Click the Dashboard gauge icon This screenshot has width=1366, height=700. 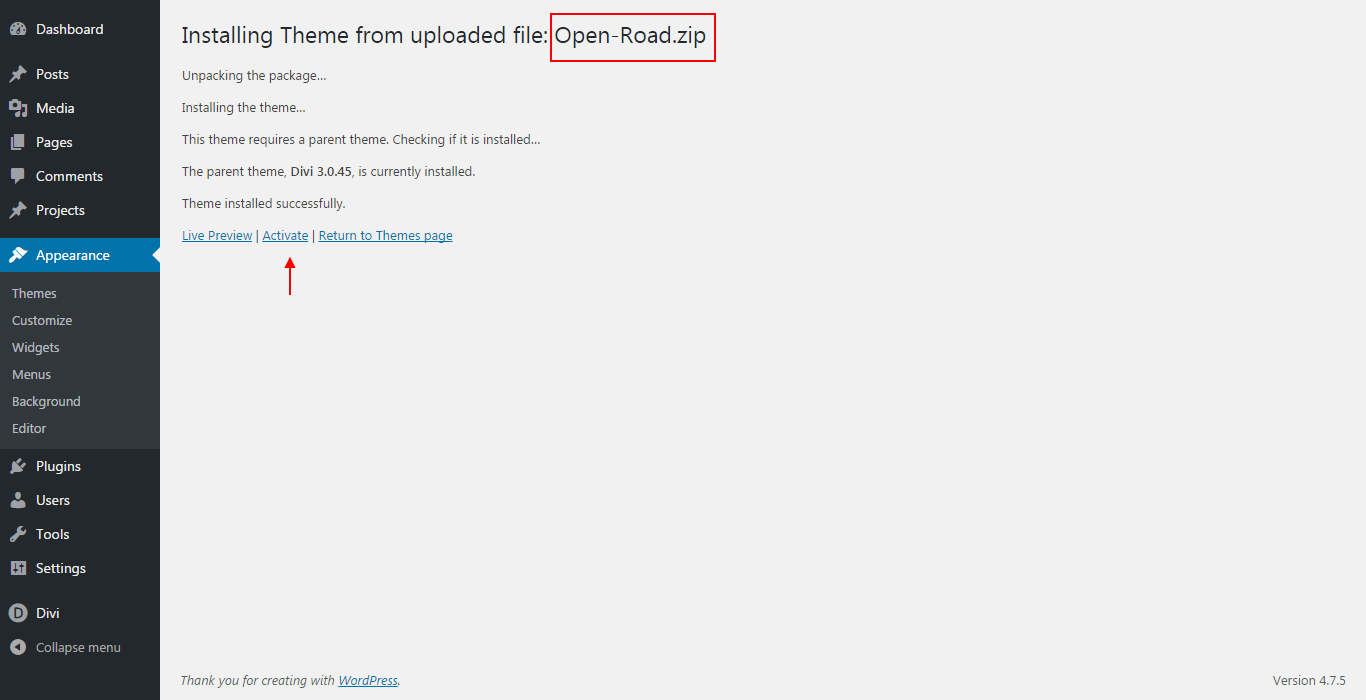tap(18, 29)
